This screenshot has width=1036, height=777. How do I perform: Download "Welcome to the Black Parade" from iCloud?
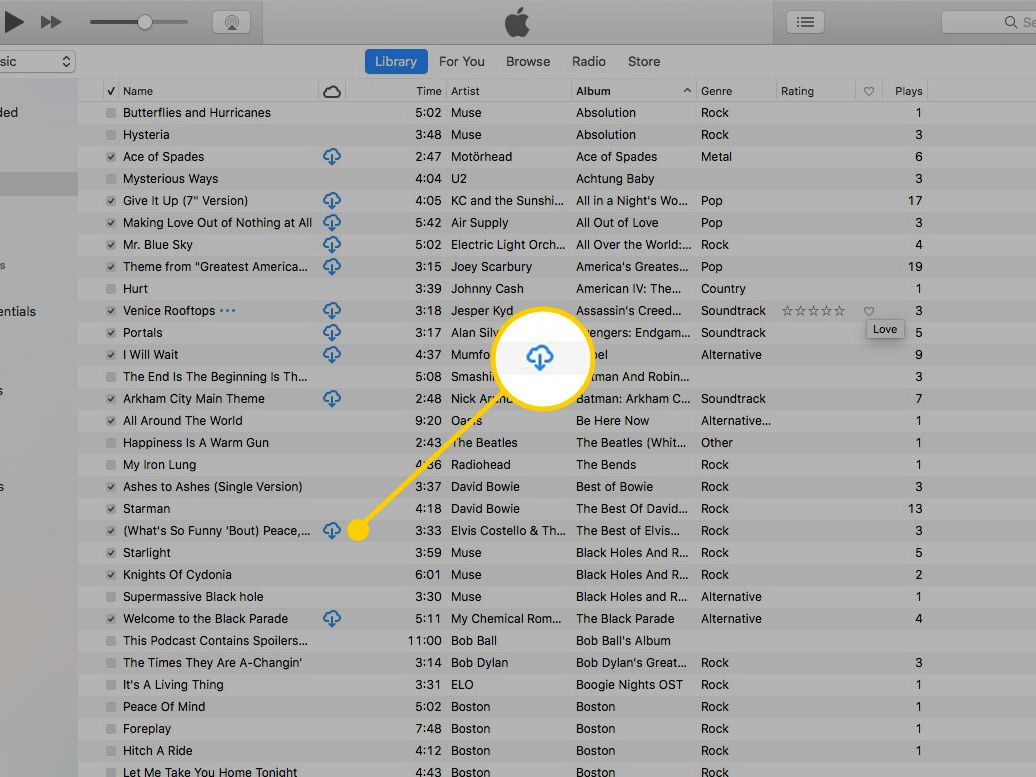332,618
